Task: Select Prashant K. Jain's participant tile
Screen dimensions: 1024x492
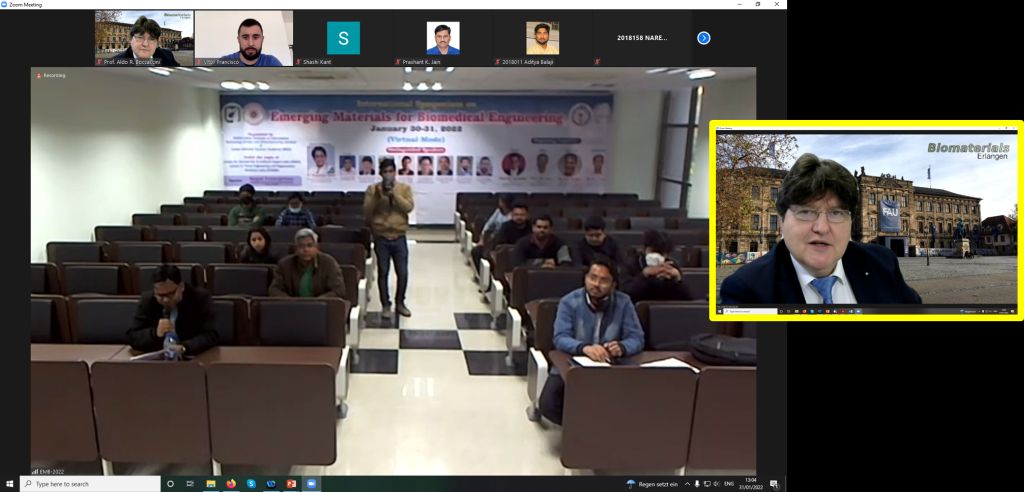Action: click(x=443, y=38)
